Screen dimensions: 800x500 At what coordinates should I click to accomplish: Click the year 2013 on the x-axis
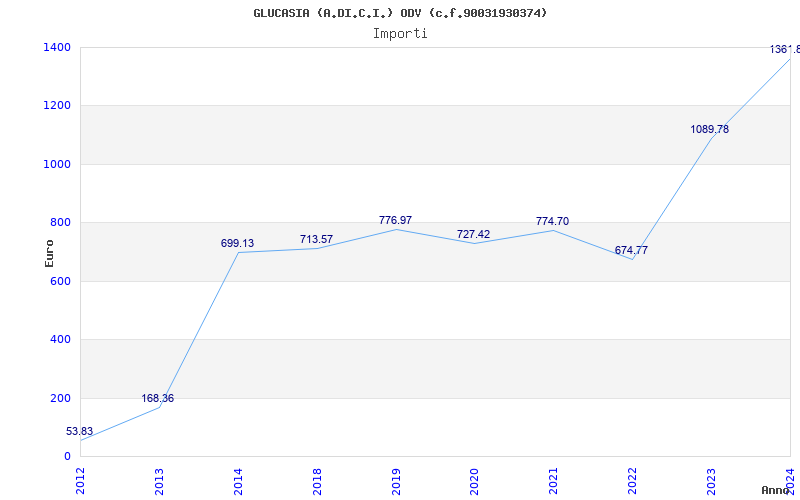[x=159, y=481]
